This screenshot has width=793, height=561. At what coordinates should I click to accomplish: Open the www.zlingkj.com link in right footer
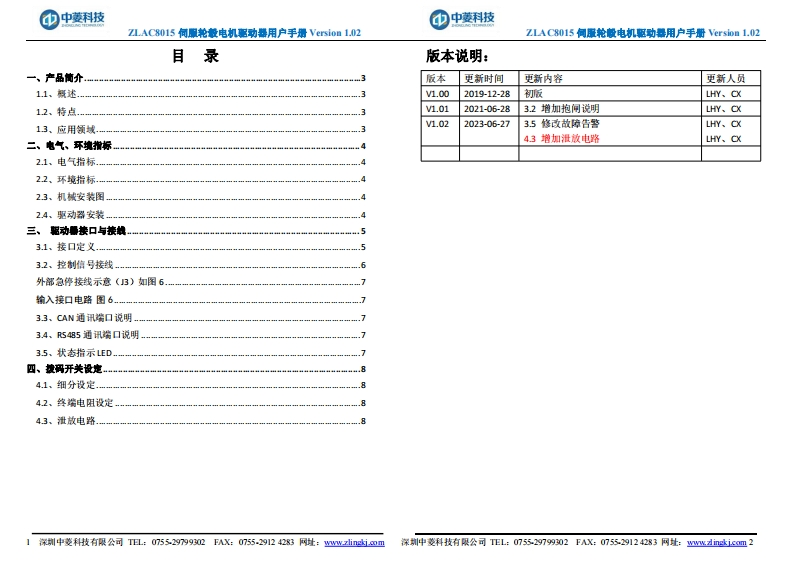pos(716,542)
